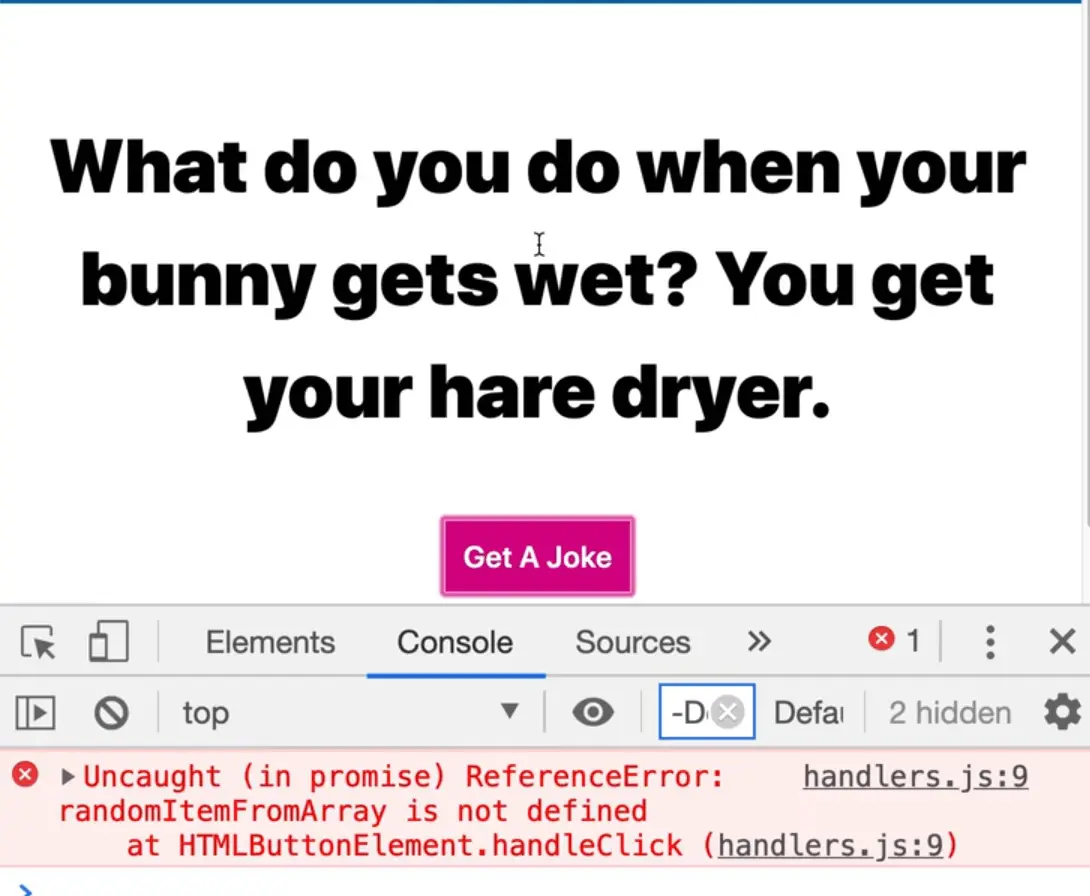
Task: Show the console sidebar
Action: point(35,713)
